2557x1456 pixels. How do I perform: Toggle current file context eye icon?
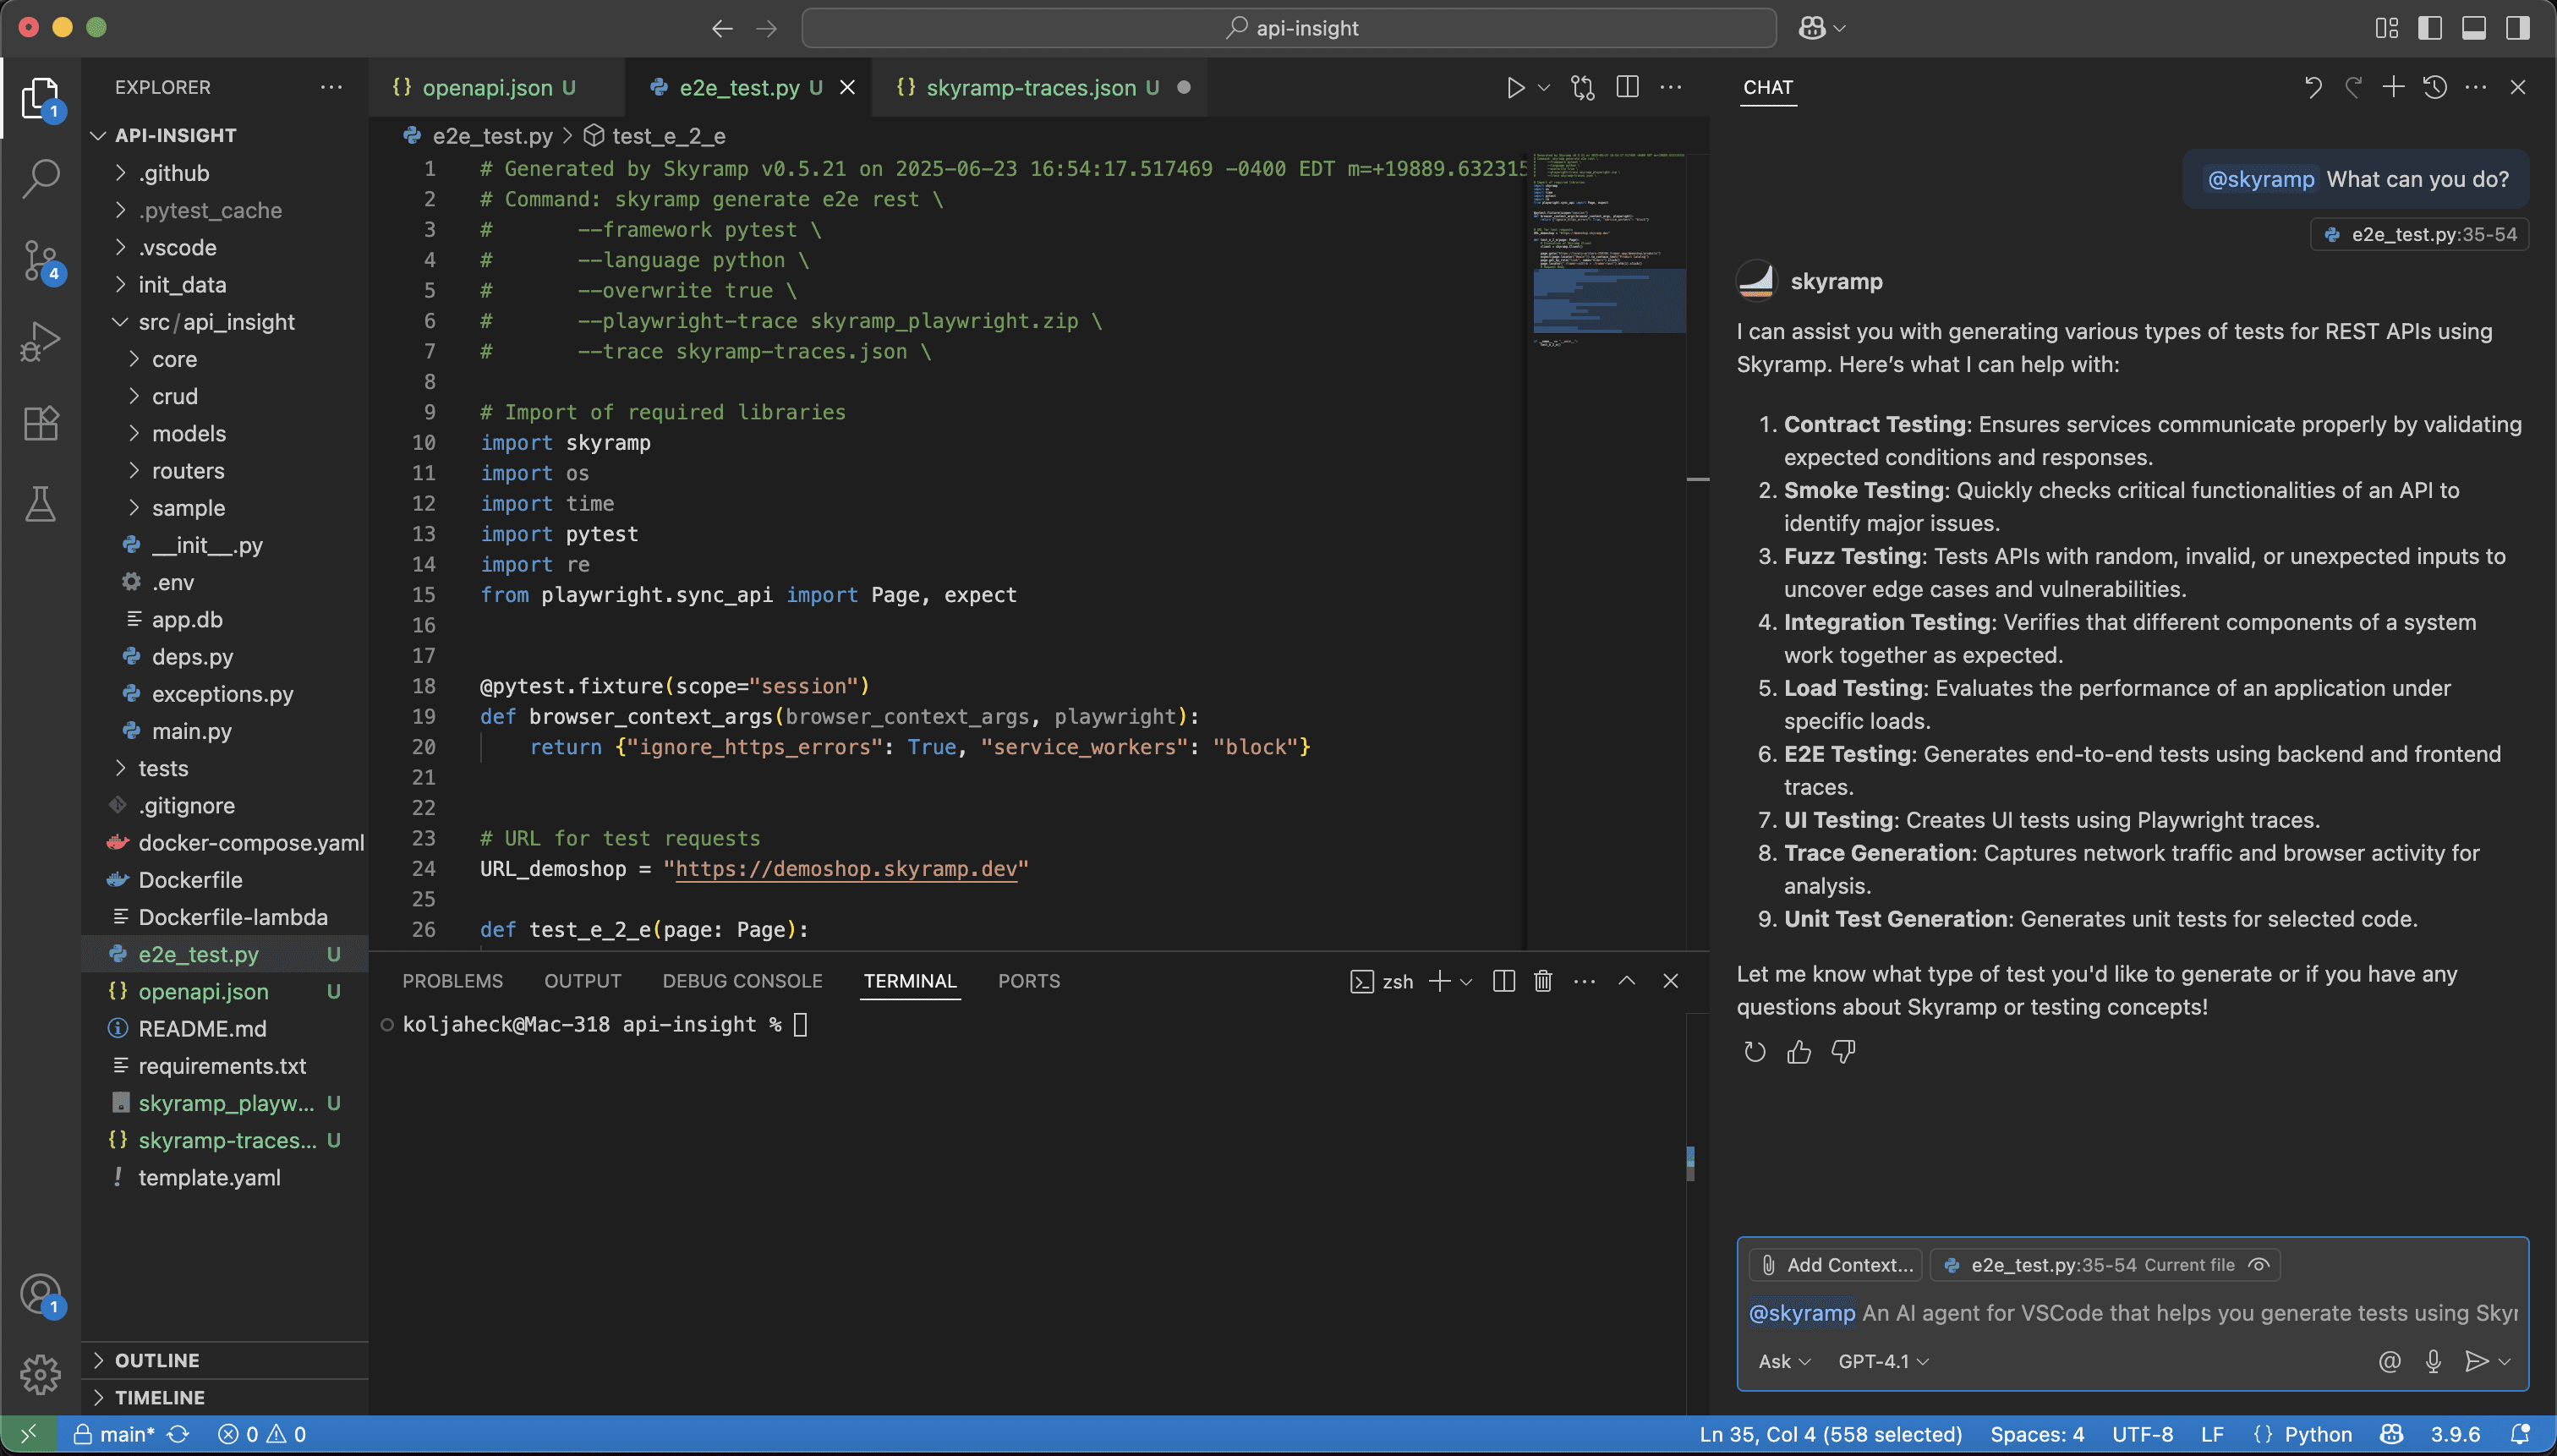point(2258,1265)
